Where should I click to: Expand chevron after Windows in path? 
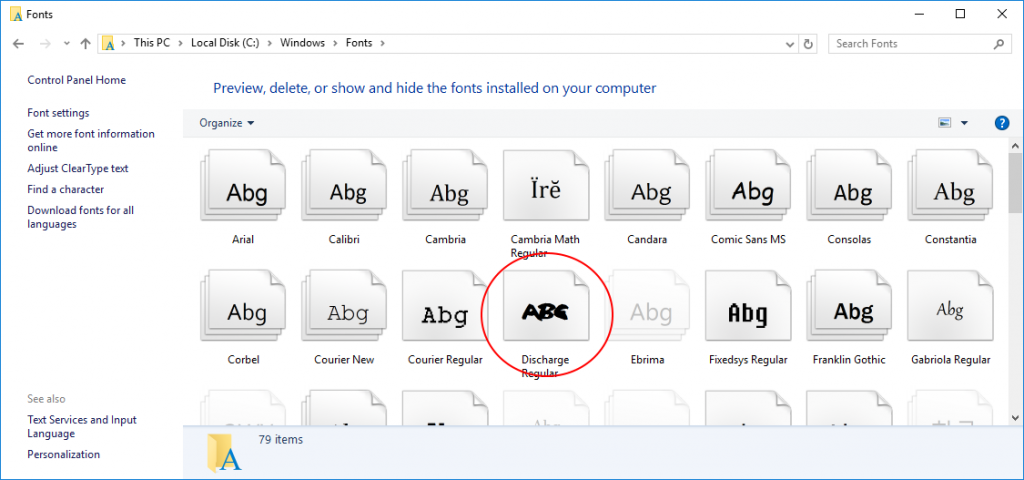coord(335,43)
